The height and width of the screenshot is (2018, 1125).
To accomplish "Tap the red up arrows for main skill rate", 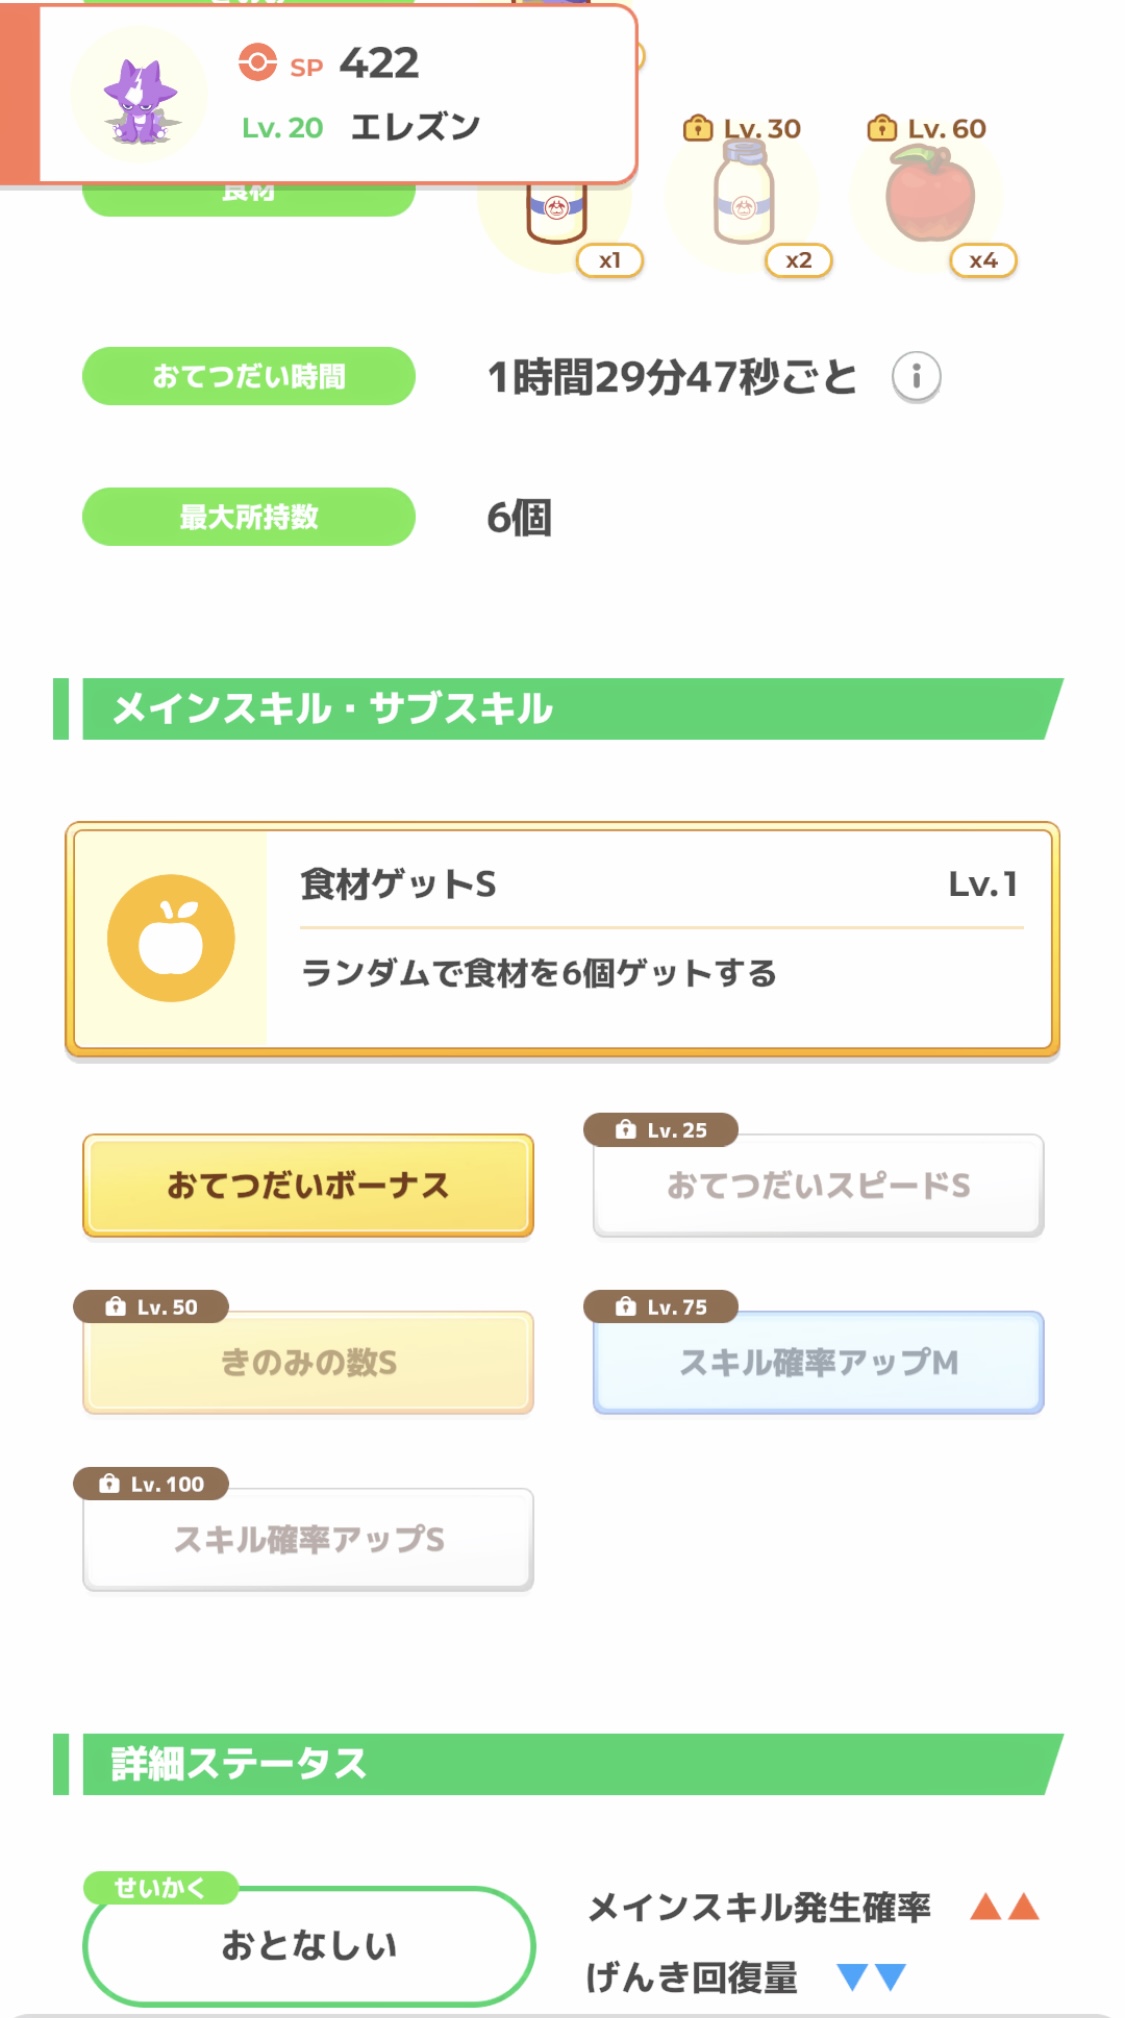I will [x=1004, y=1907].
